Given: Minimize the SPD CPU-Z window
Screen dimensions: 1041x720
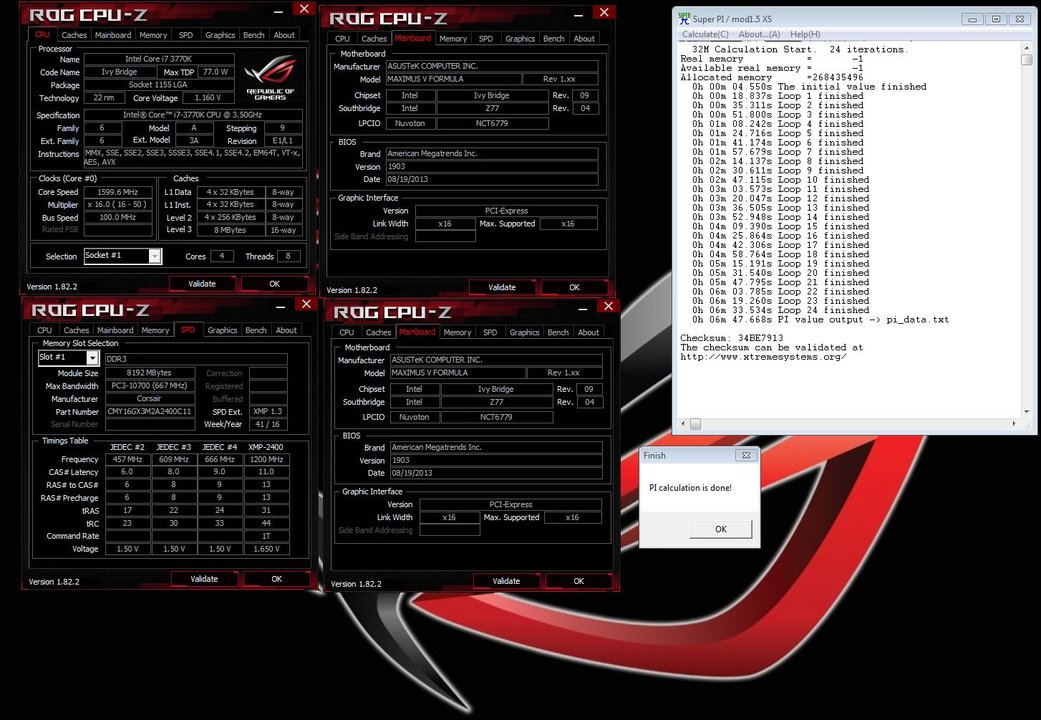Looking at the screenshot, I should point(281,306).
